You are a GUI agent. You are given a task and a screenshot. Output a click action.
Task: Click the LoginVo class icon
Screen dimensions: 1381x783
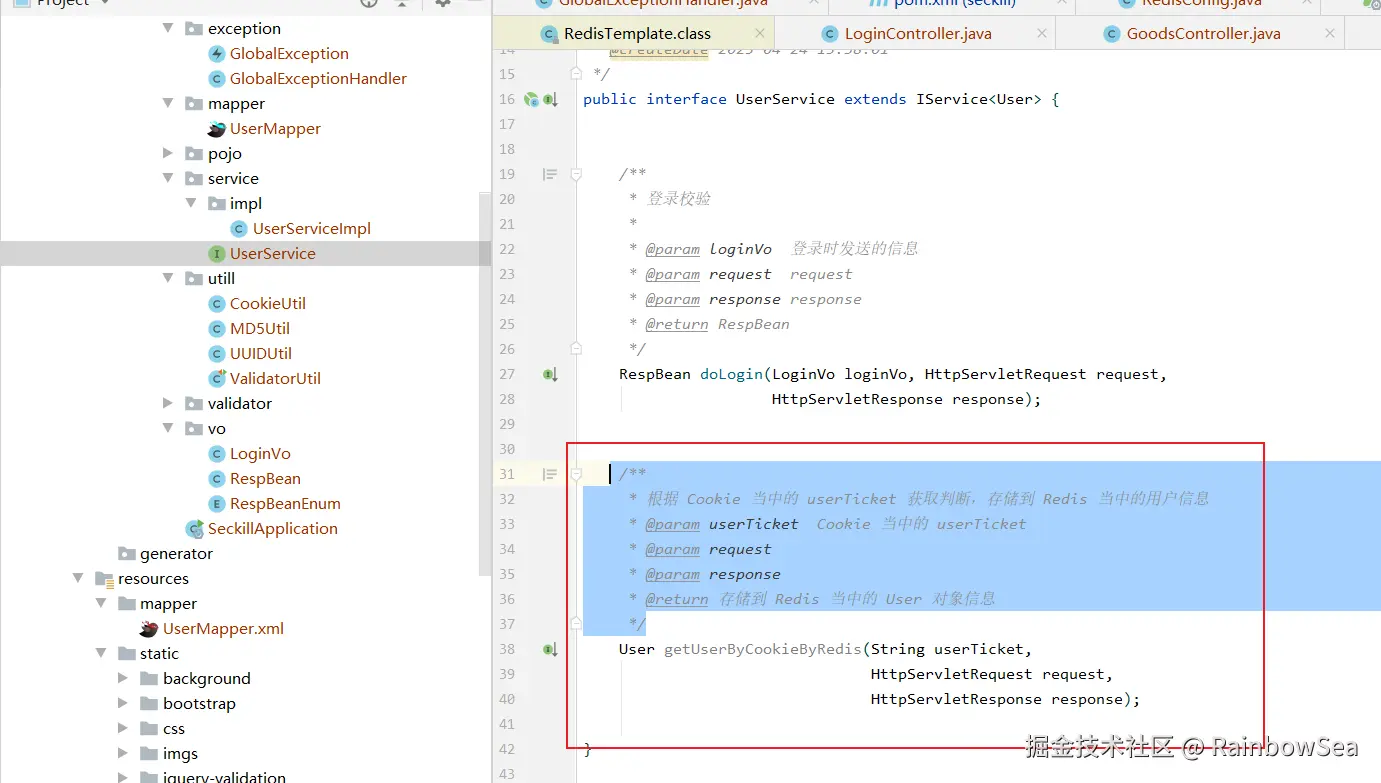coord(216,454)
